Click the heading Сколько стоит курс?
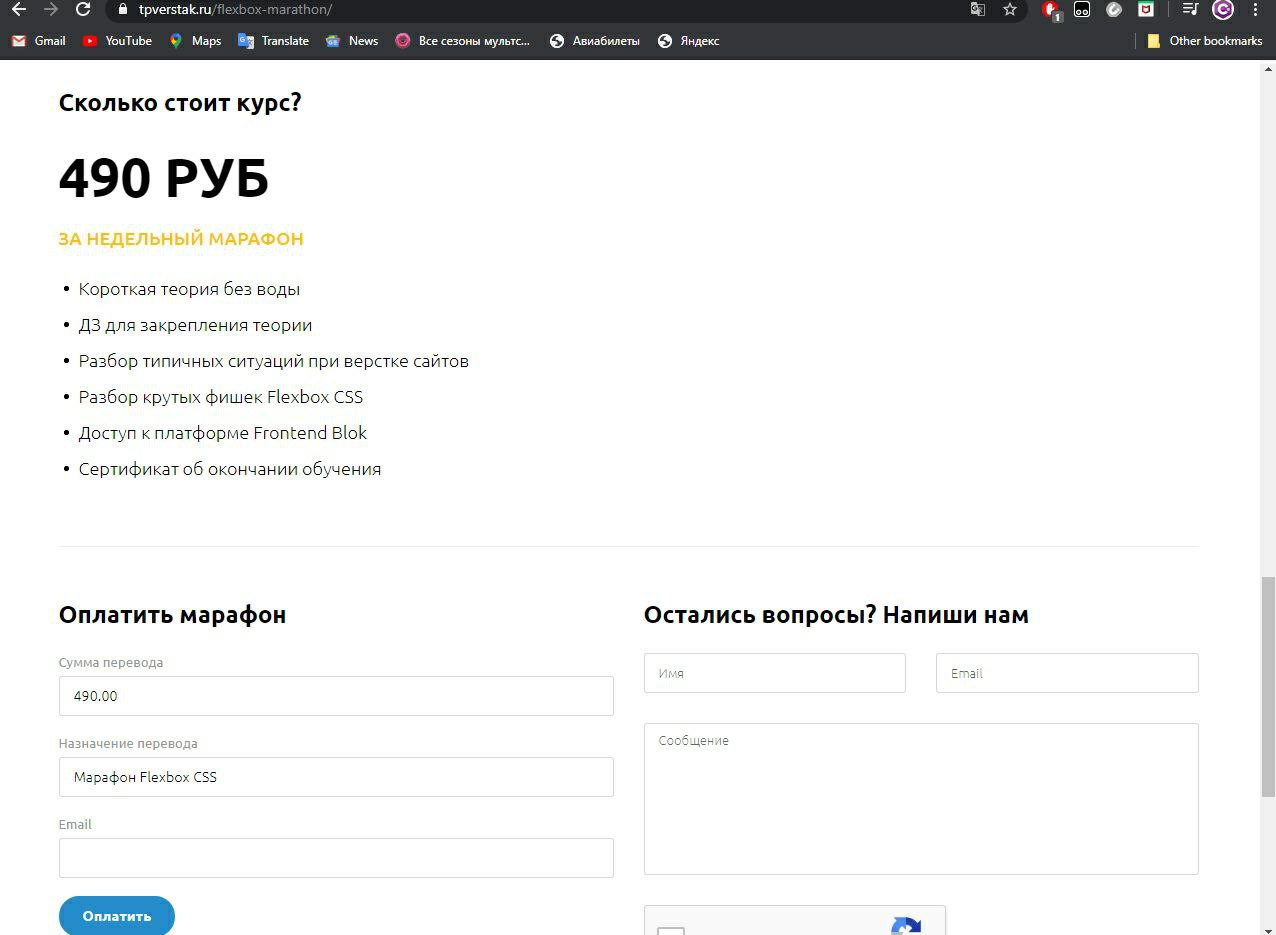 coord(180,103)
